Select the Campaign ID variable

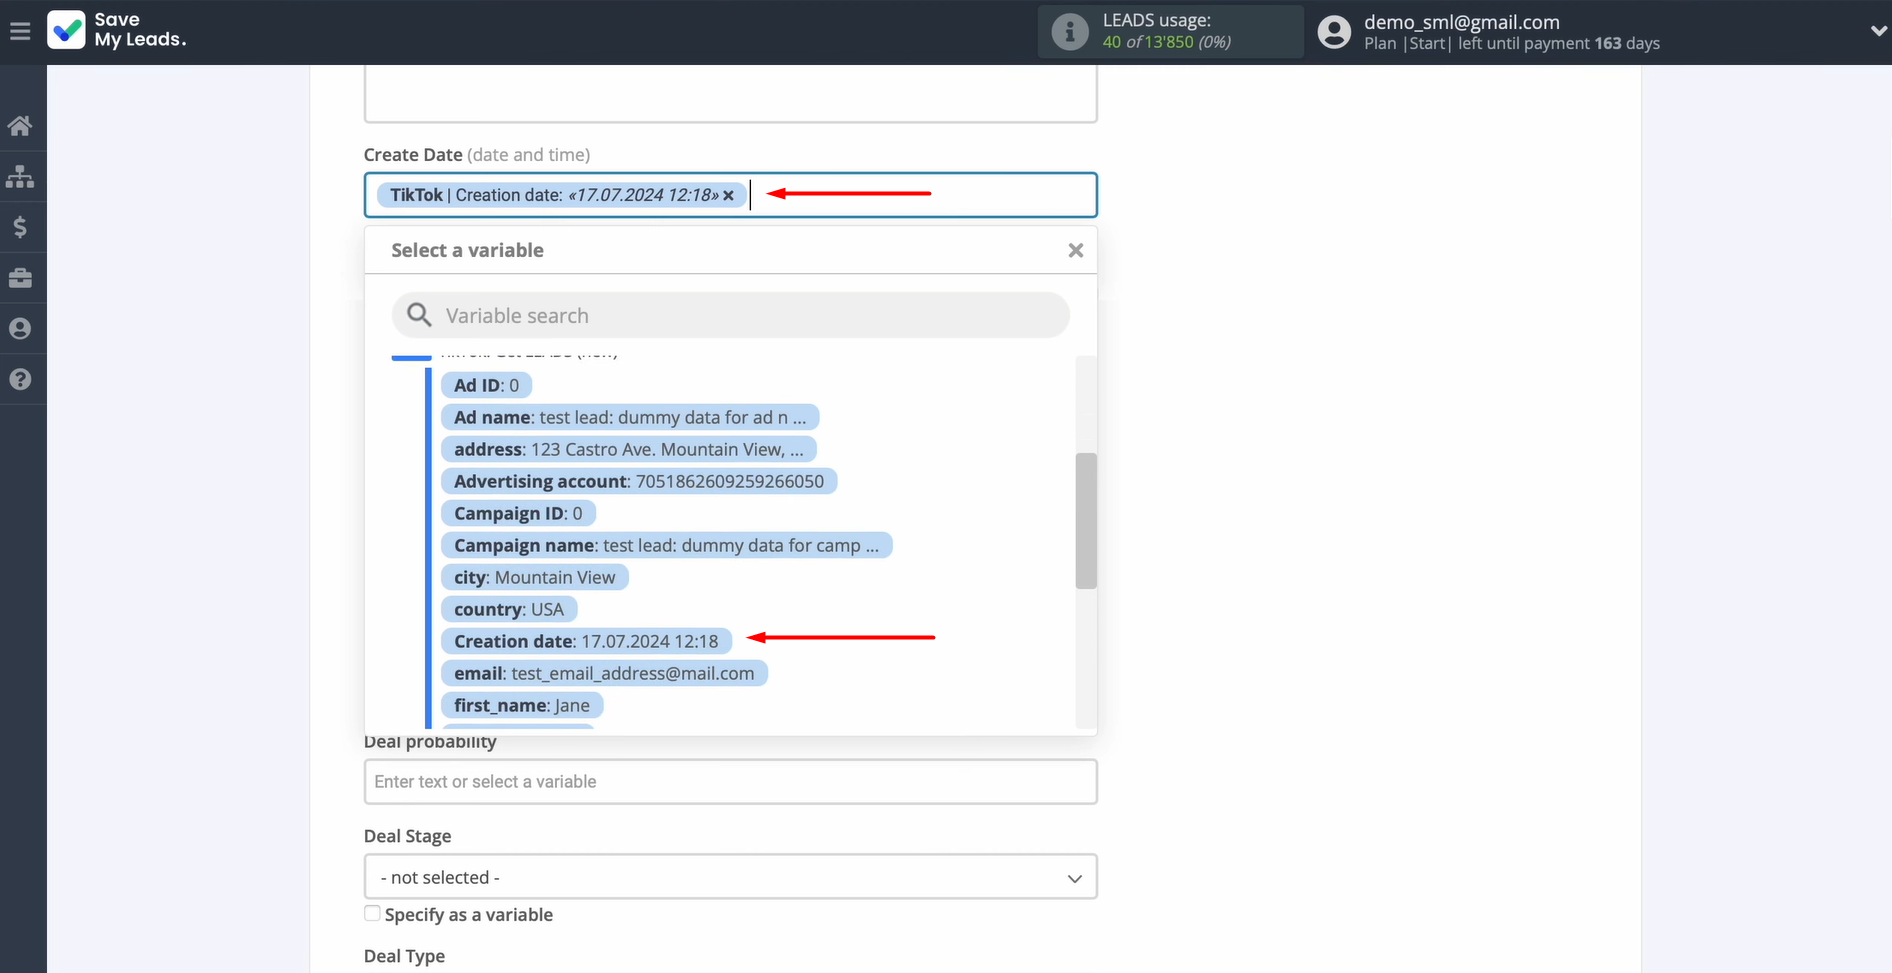click(518, 513)
